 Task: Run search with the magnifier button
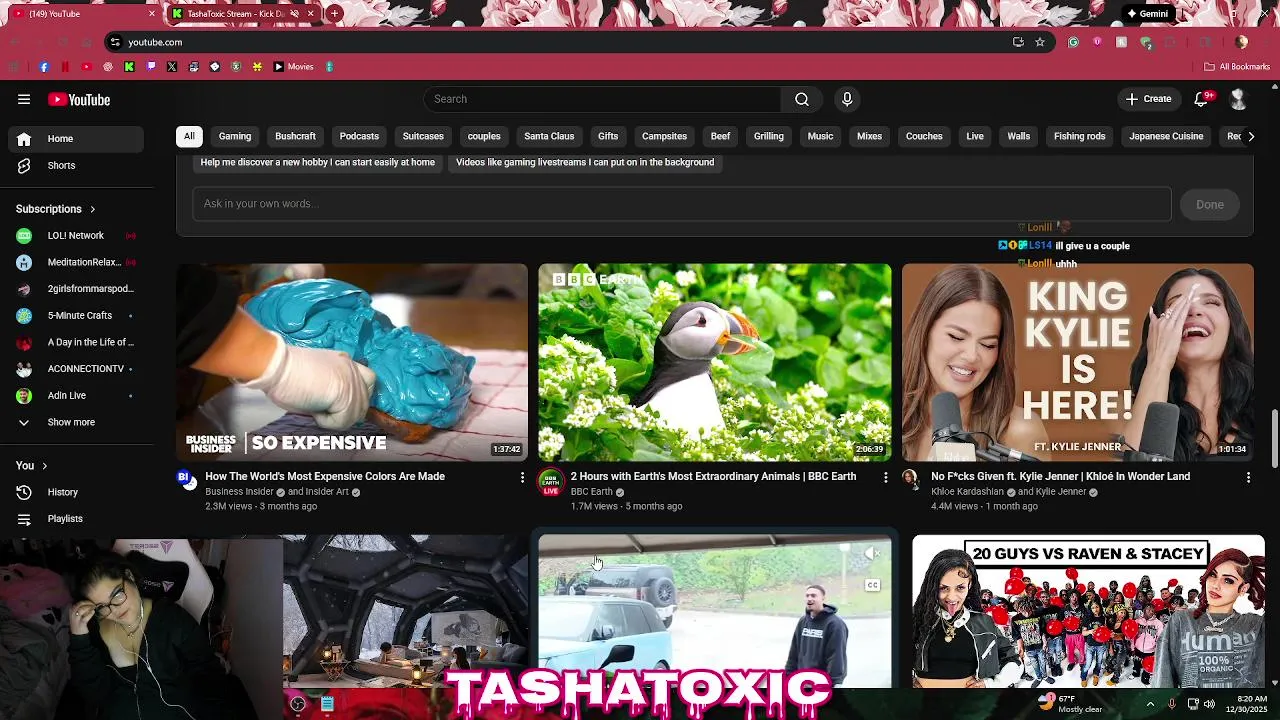click(x=802, y=99)
